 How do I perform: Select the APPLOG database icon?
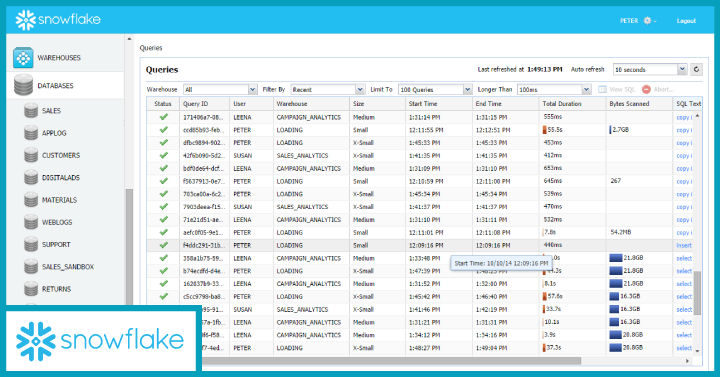pos(31,133)
